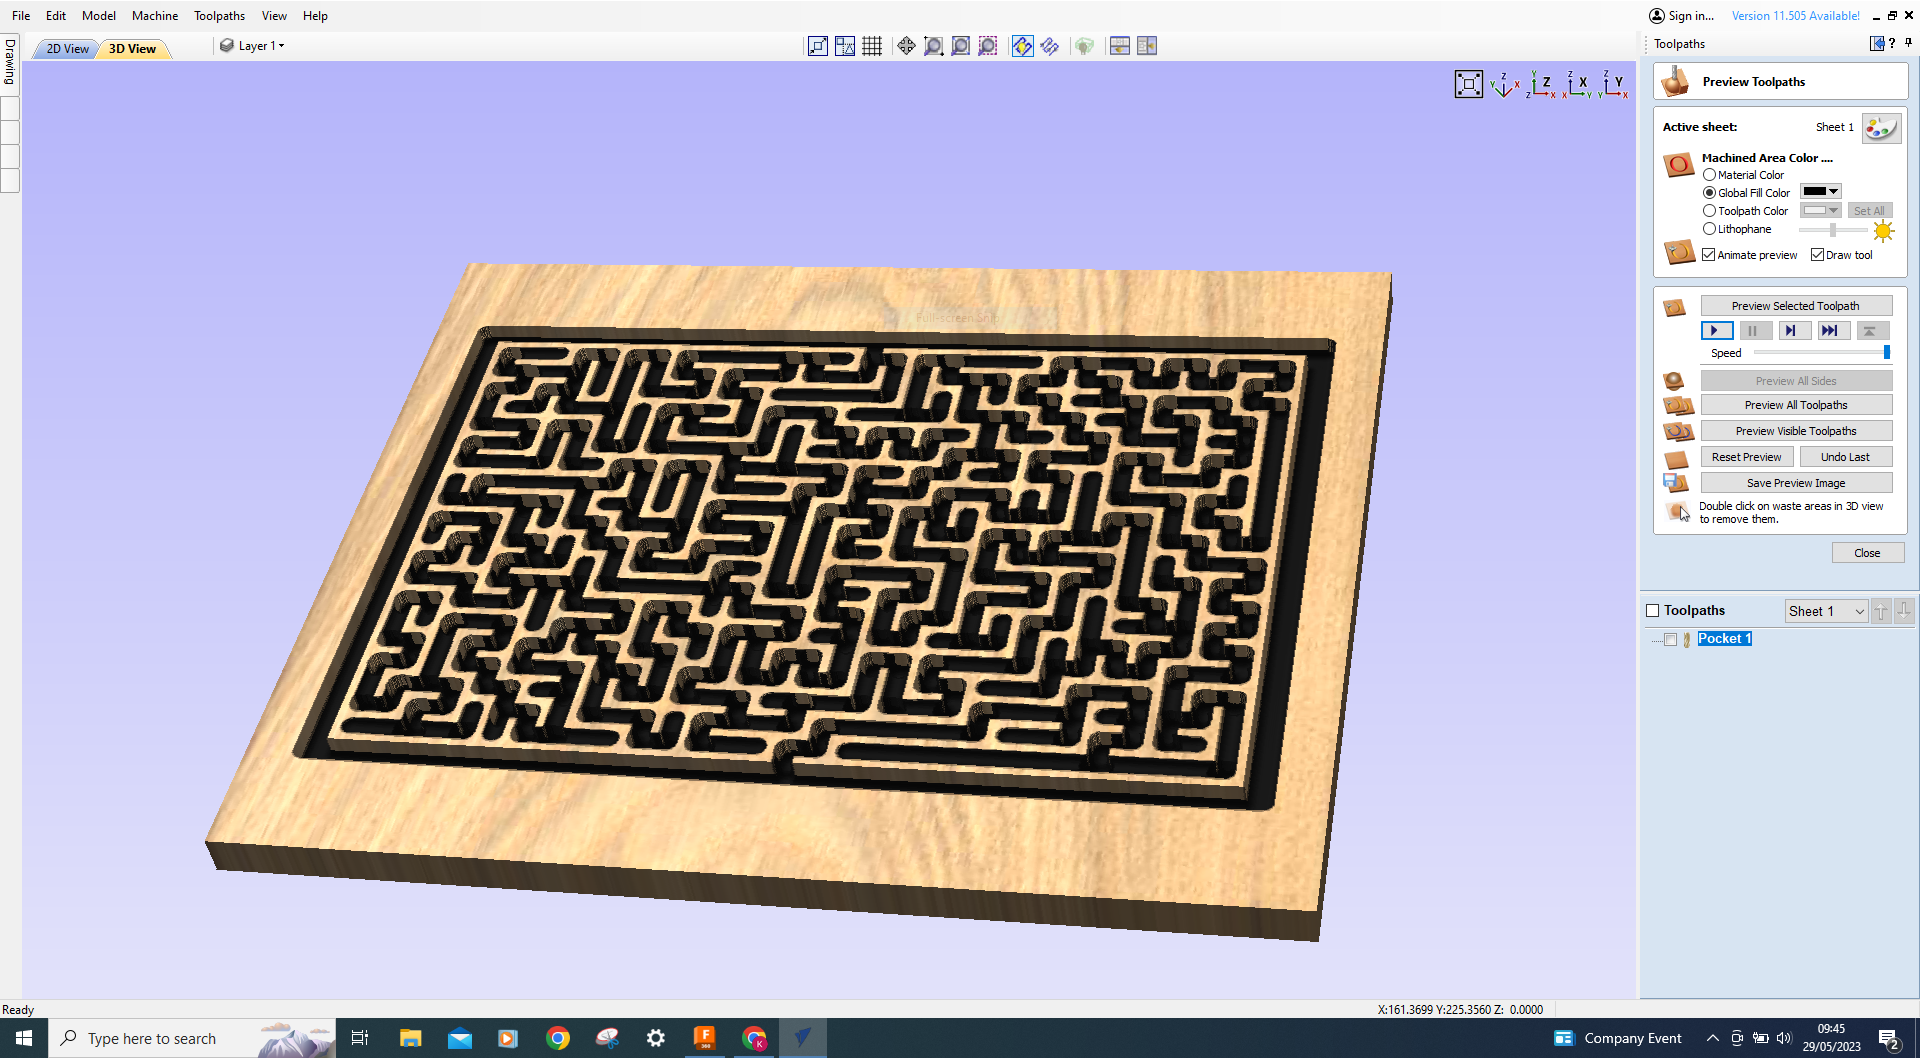
Task: Open the Machine menu
Action: pyautogui.click(x=155, y=15)
